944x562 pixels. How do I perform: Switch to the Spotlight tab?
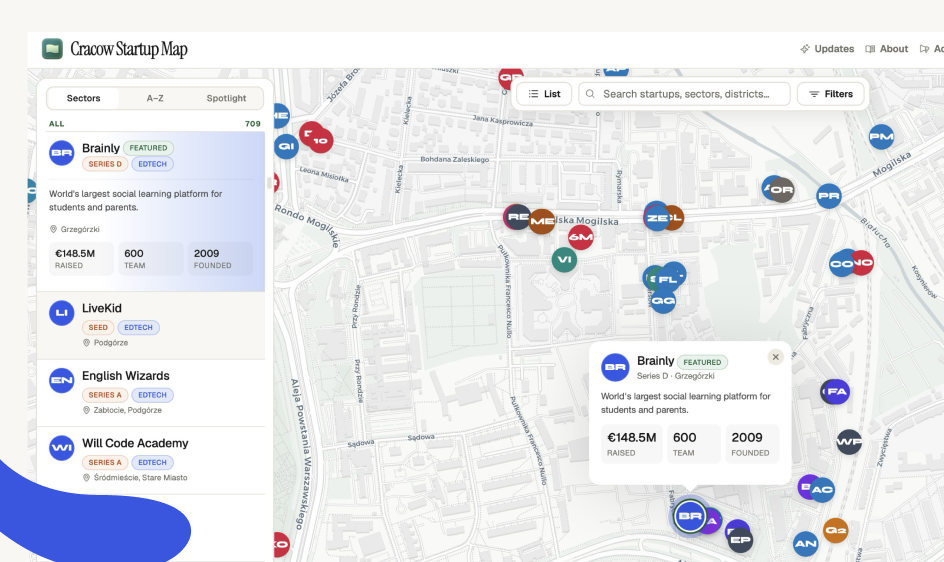coord(226,98)
